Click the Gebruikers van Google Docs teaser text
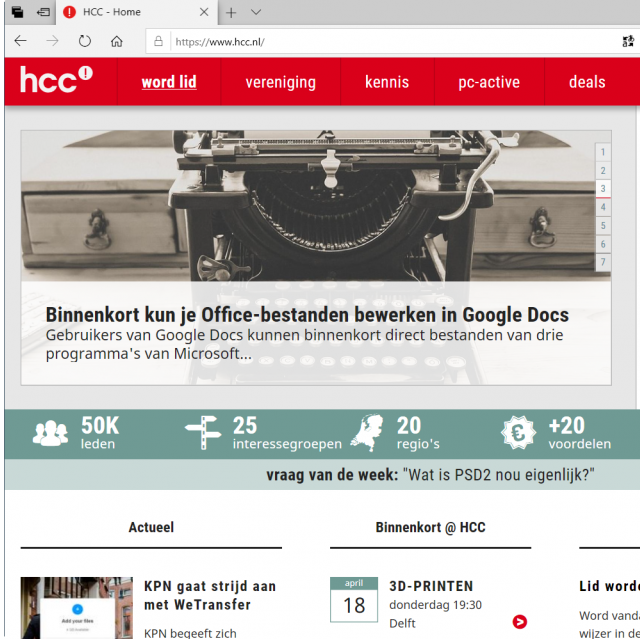Screen dimensions: 640x640 (304, 344)
